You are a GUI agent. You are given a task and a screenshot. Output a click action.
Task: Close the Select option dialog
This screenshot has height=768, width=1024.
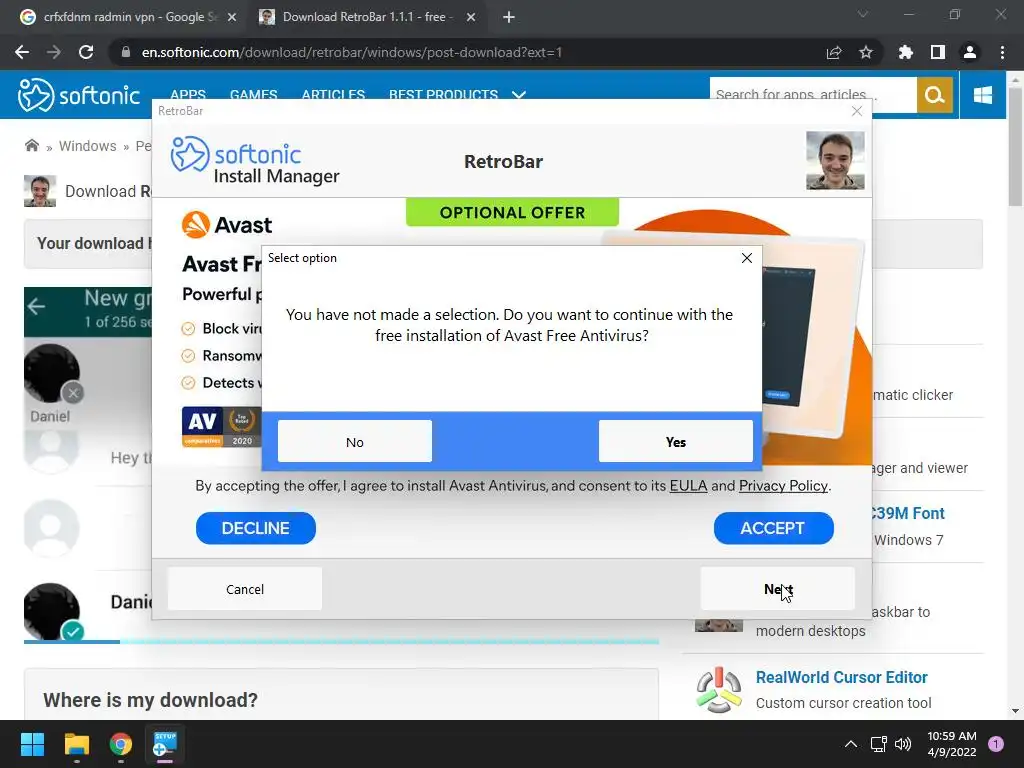[747, 258]
